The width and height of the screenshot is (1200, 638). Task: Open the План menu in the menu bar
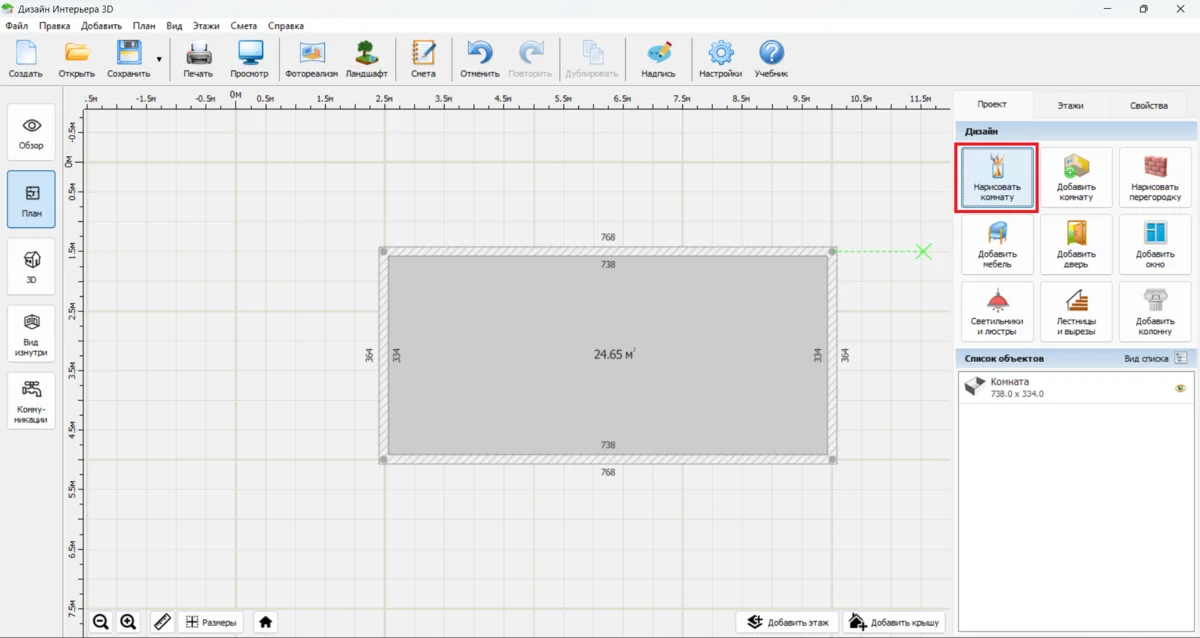pyautogui.click(x=144, y=25)
